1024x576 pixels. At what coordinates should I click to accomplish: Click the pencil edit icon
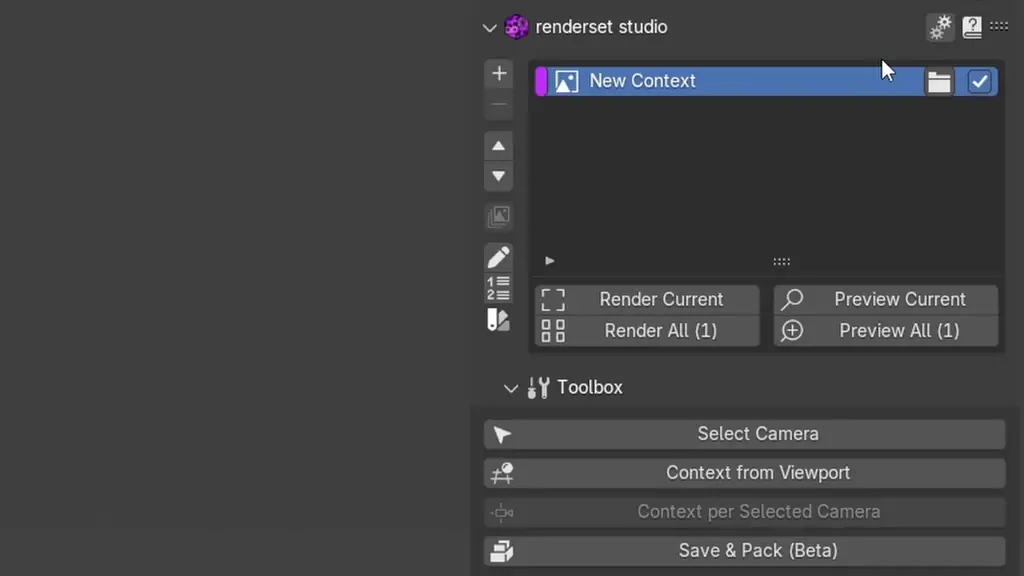coord(498,257)
